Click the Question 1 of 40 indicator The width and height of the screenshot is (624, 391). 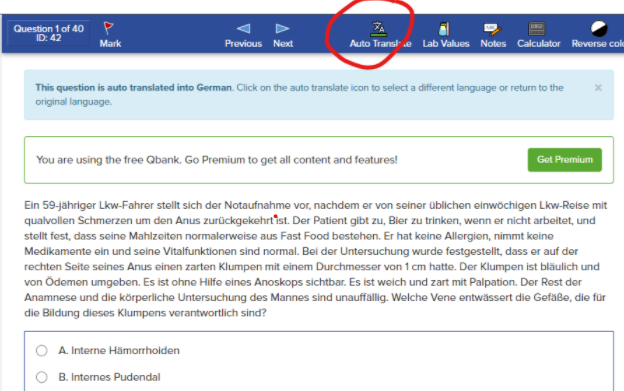pyautogui.click(x=49, y=33)
